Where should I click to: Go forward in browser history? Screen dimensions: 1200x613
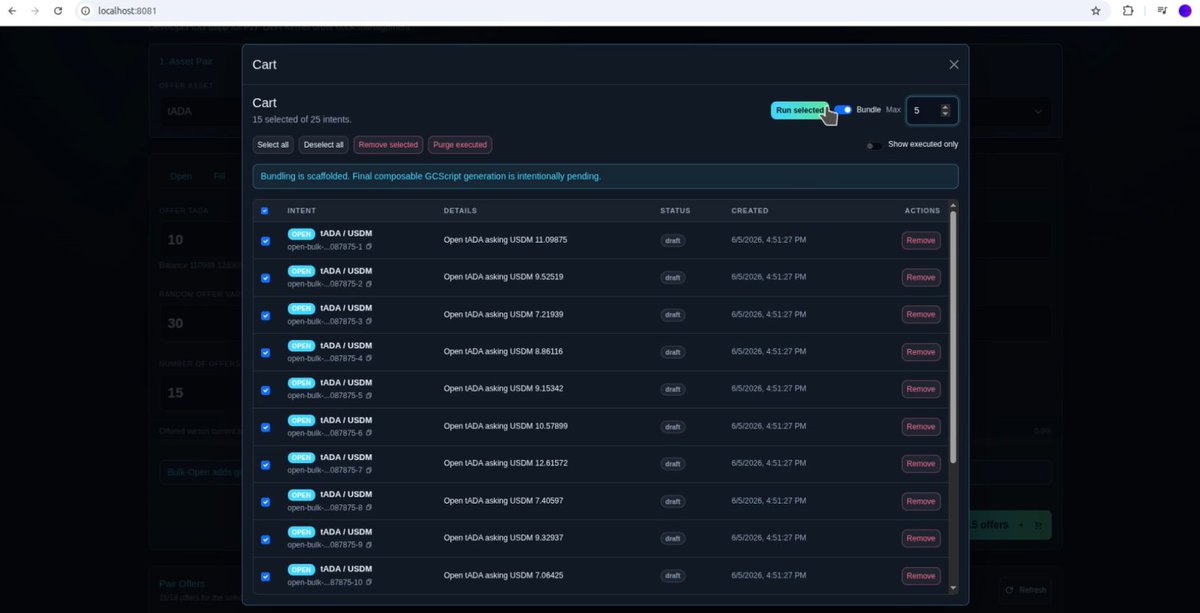35,11
